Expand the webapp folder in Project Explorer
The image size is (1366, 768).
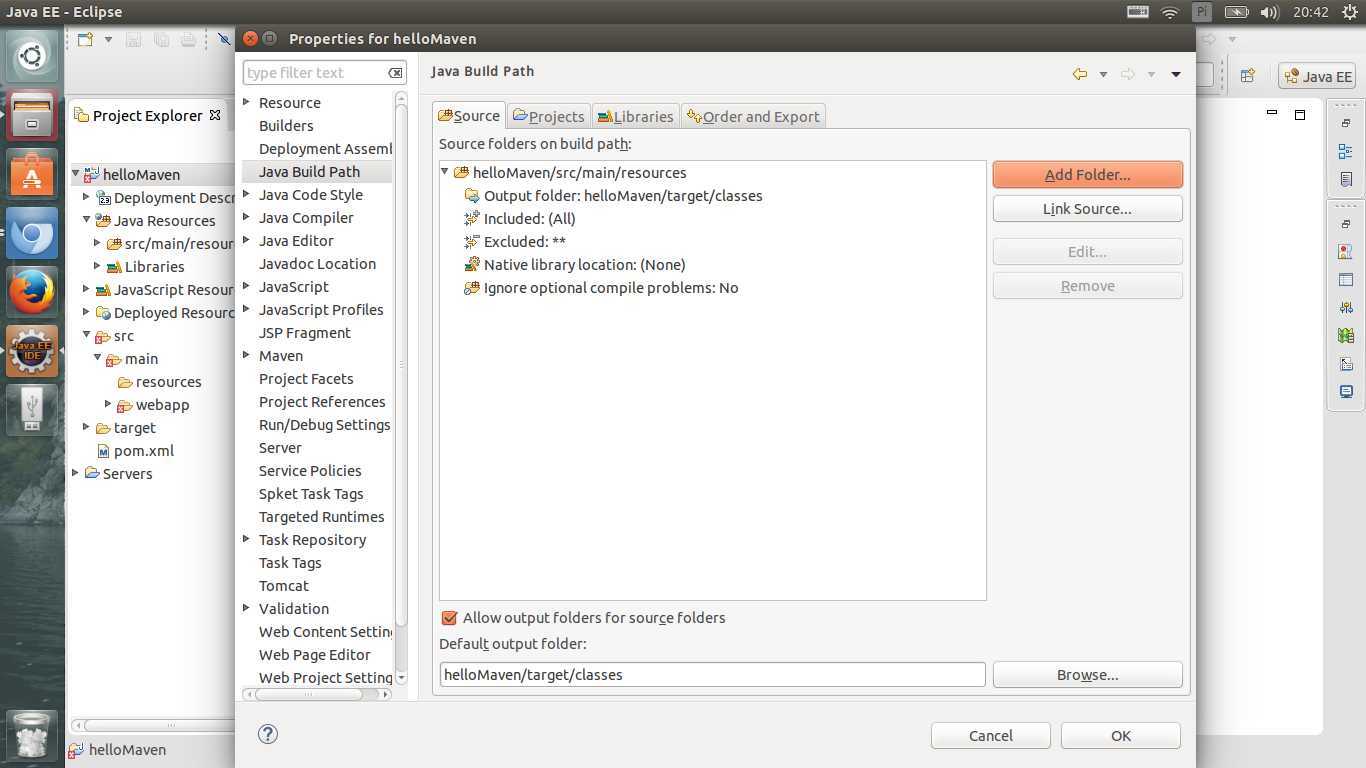pyautogui.click(x=108, y=404)
